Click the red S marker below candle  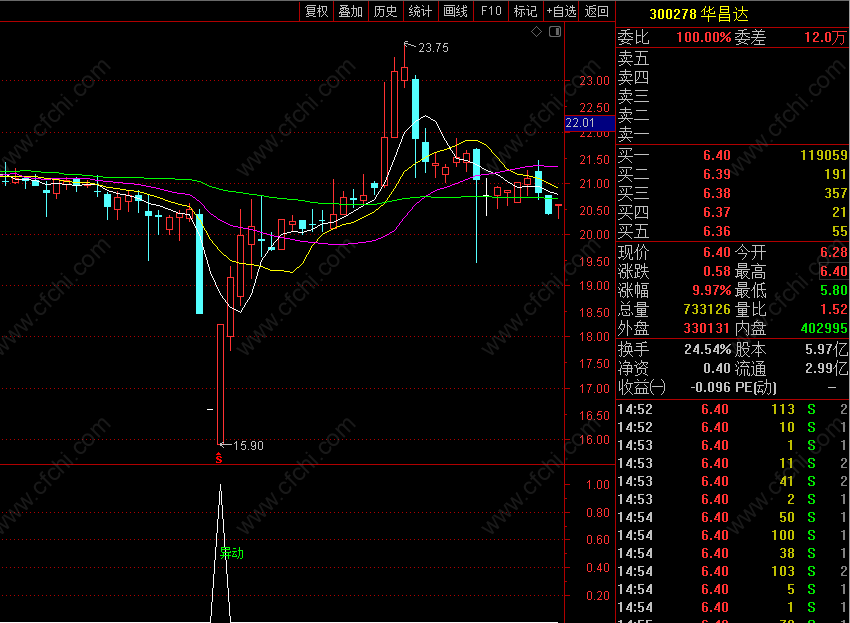click(218, 459)
